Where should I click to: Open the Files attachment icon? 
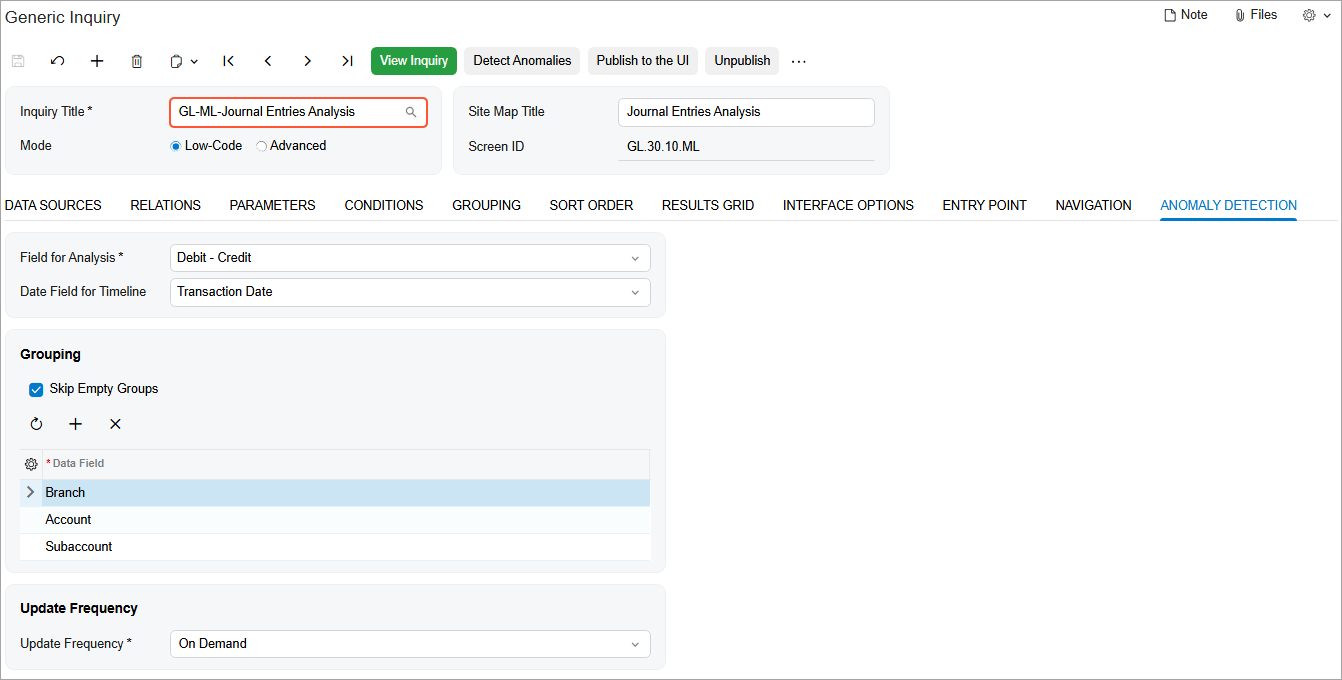(x=1256, y=15)
